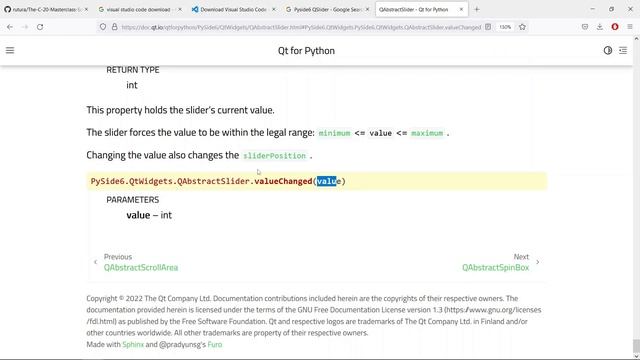
Task: Toggle the light/dark theme icon
Action: pos(608,50)
